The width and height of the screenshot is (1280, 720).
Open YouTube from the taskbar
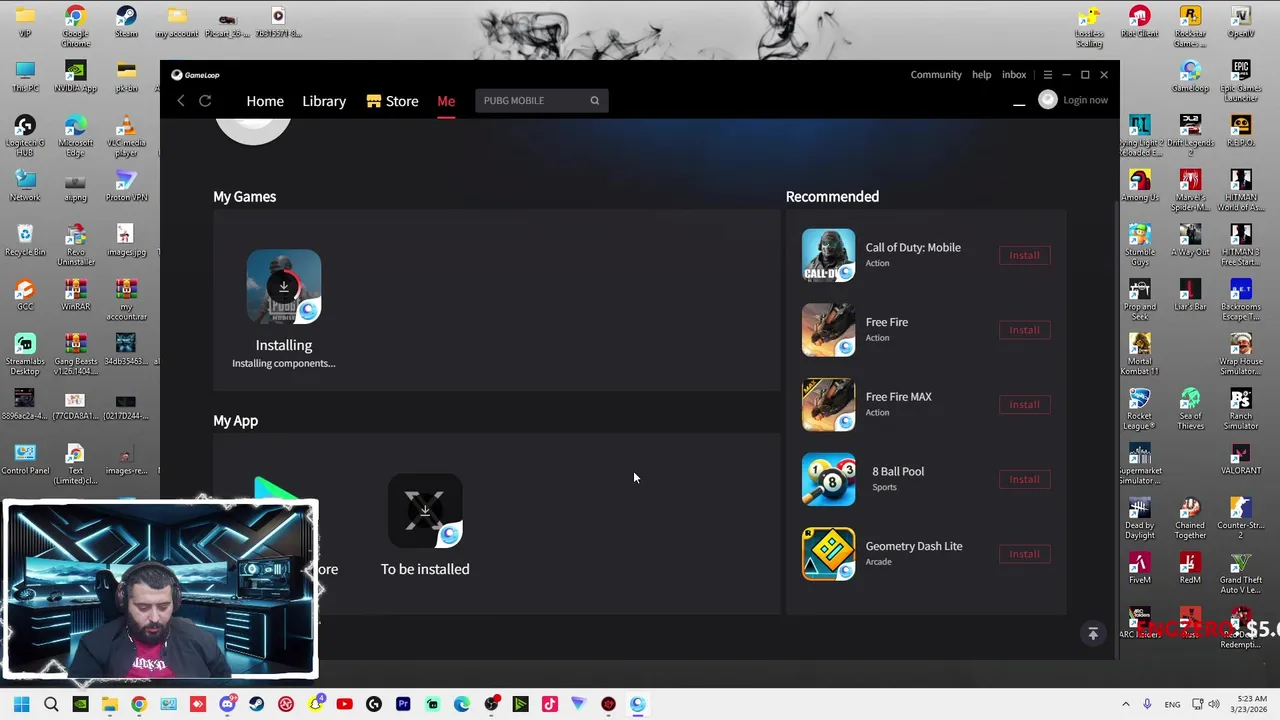(x=344, y=704)
